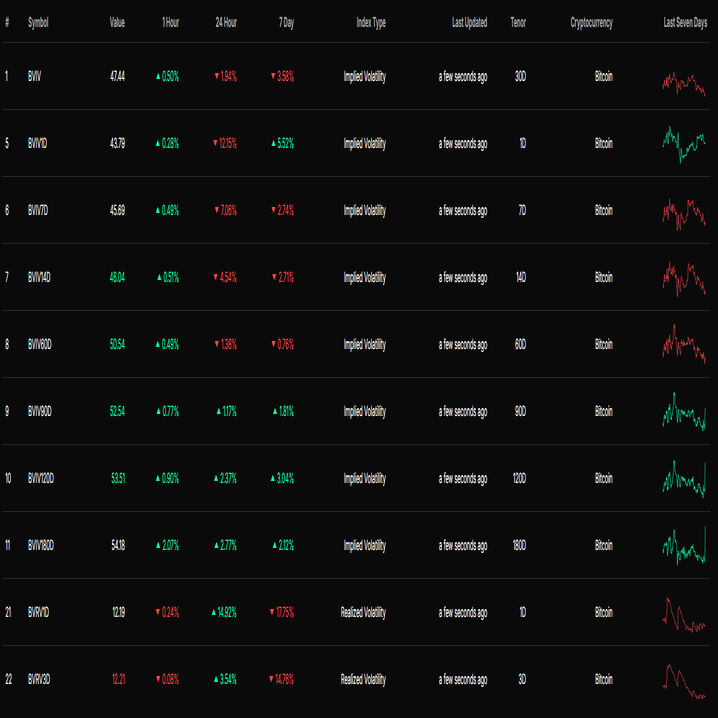Screen dimensions: 718x718
Task: Select the value 53.51 for BVIV120D
Action: pos(118,478)
